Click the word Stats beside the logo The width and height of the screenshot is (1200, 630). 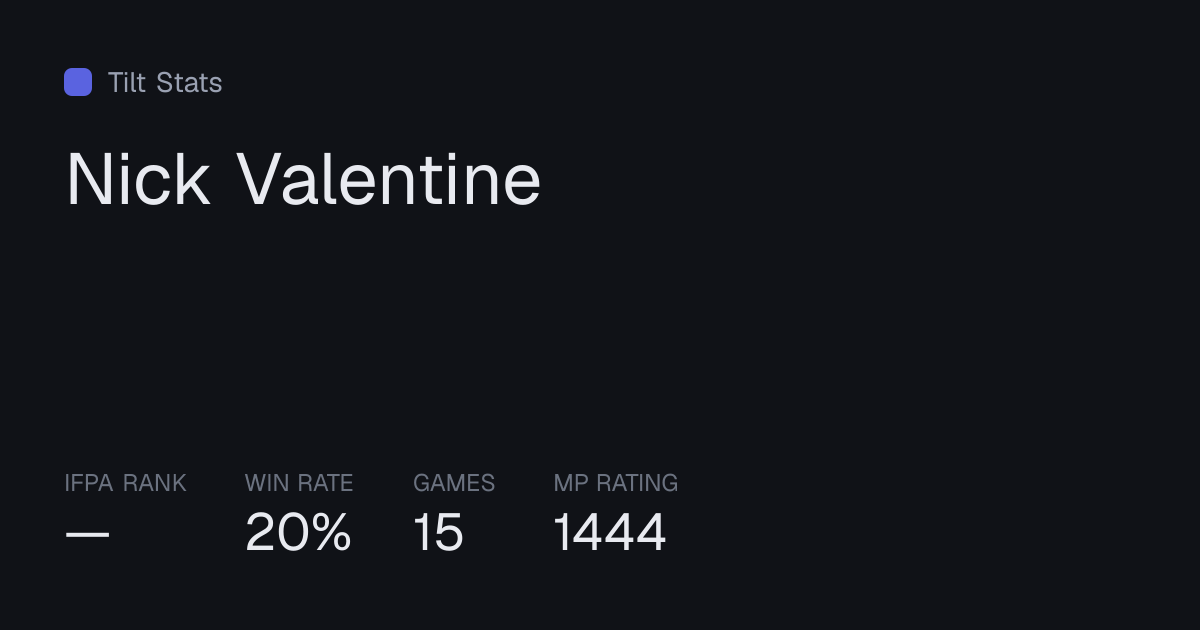point(189,82)
